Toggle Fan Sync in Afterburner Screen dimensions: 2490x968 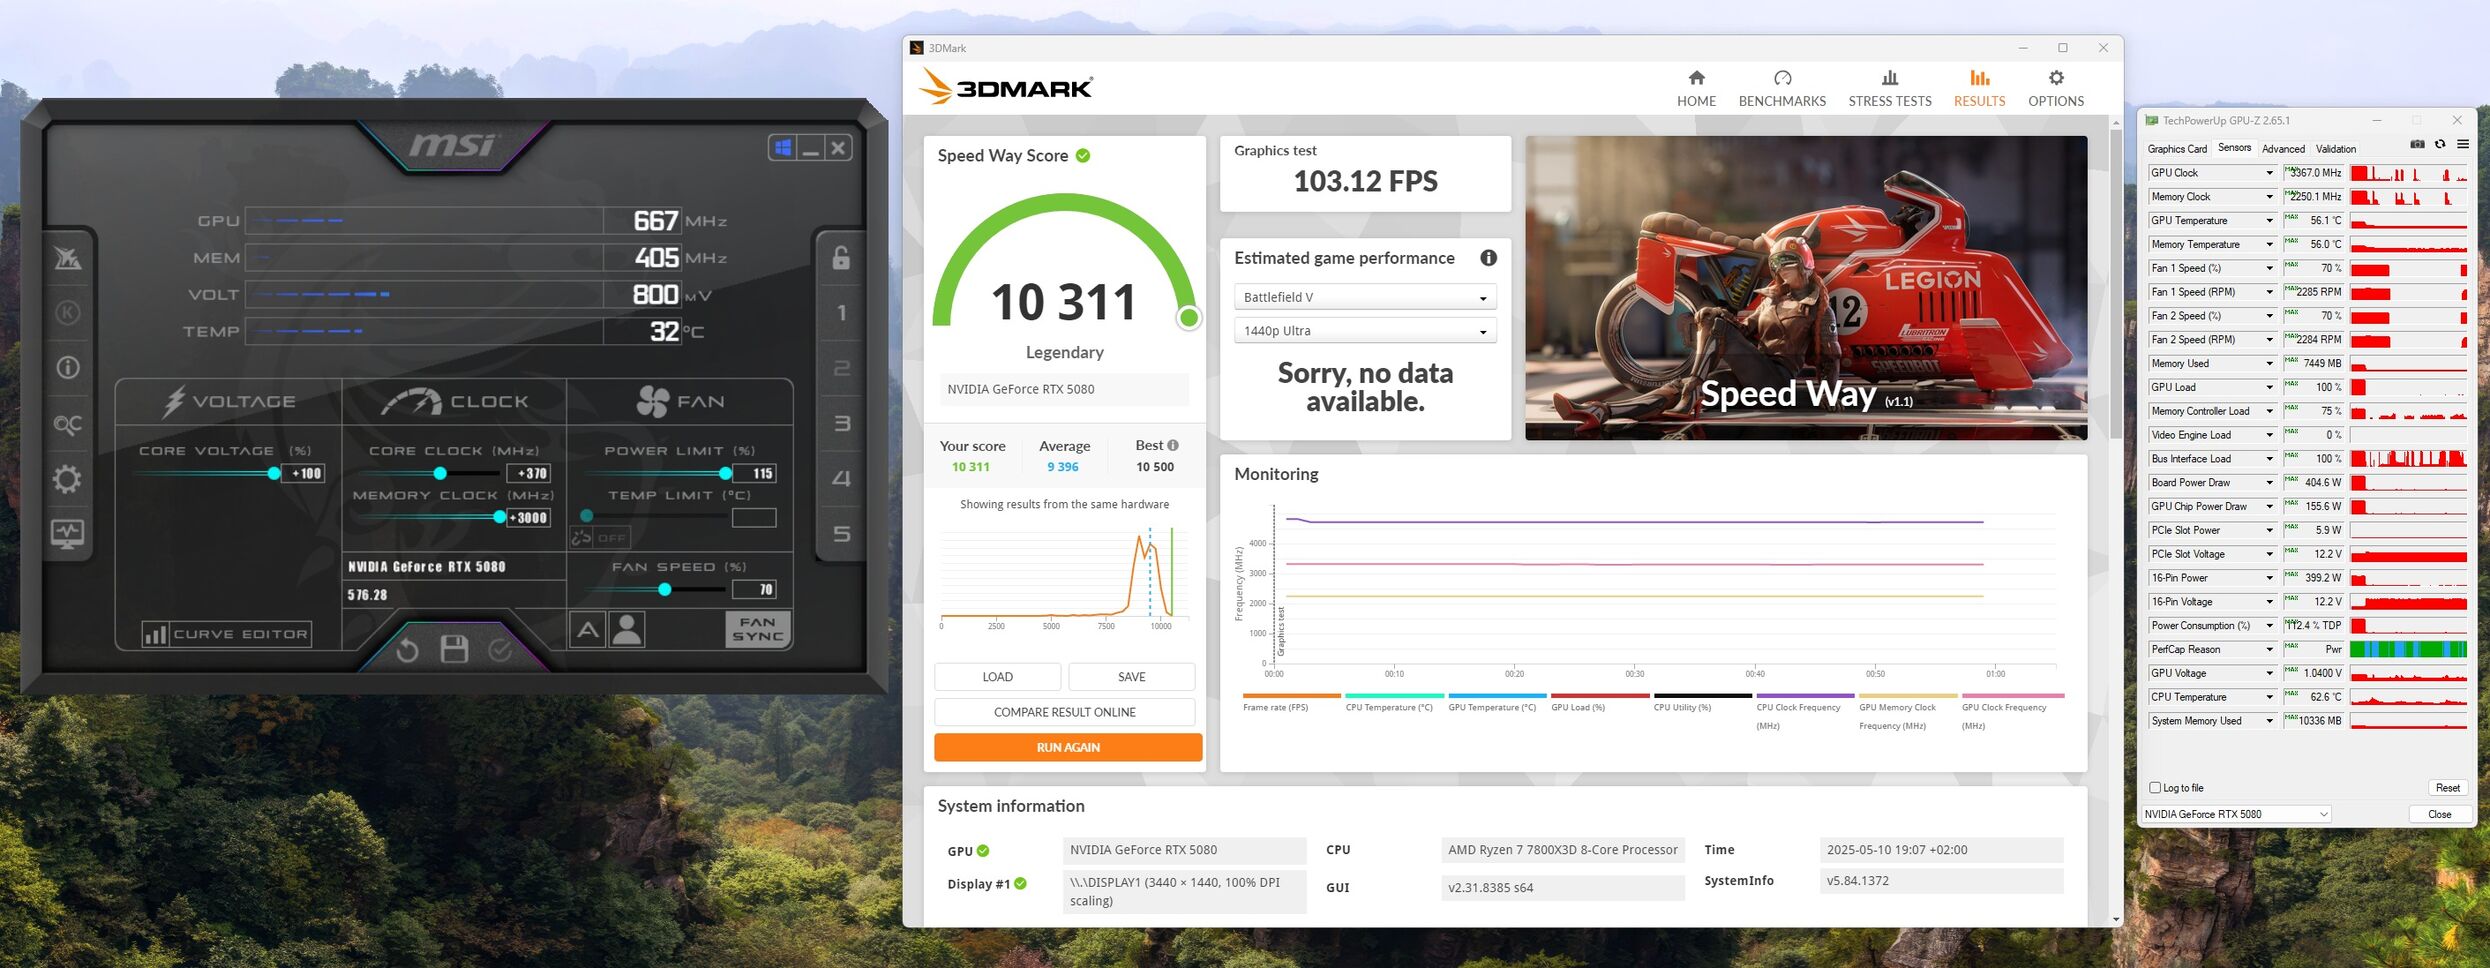(758, 629)
